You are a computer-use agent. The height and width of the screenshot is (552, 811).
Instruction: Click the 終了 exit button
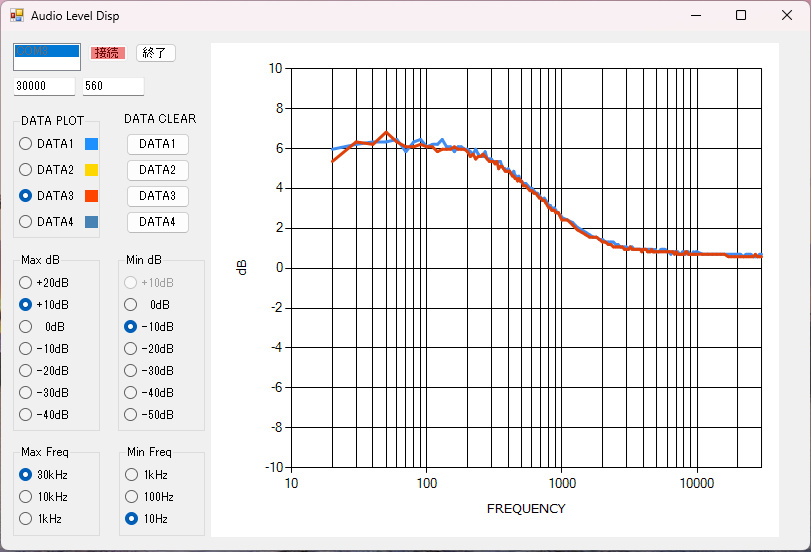pyautogui.click(x=156, y=53)
